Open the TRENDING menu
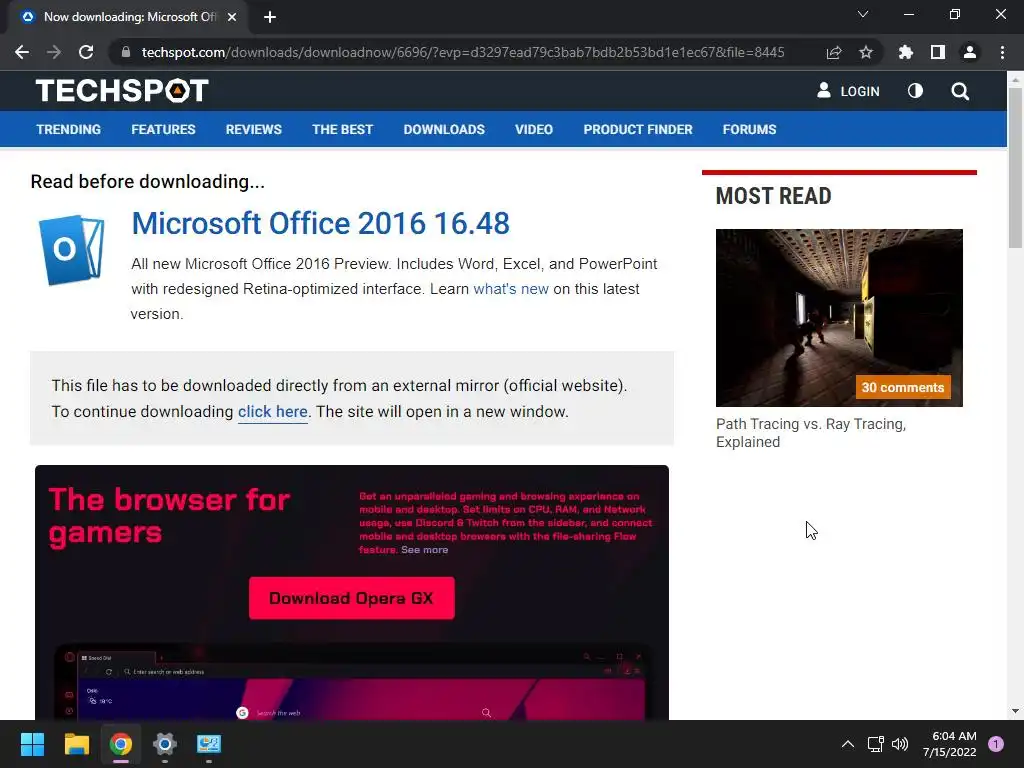This screenshot has height=768, width=1024. pyautogui.click(x=69, y=129)
